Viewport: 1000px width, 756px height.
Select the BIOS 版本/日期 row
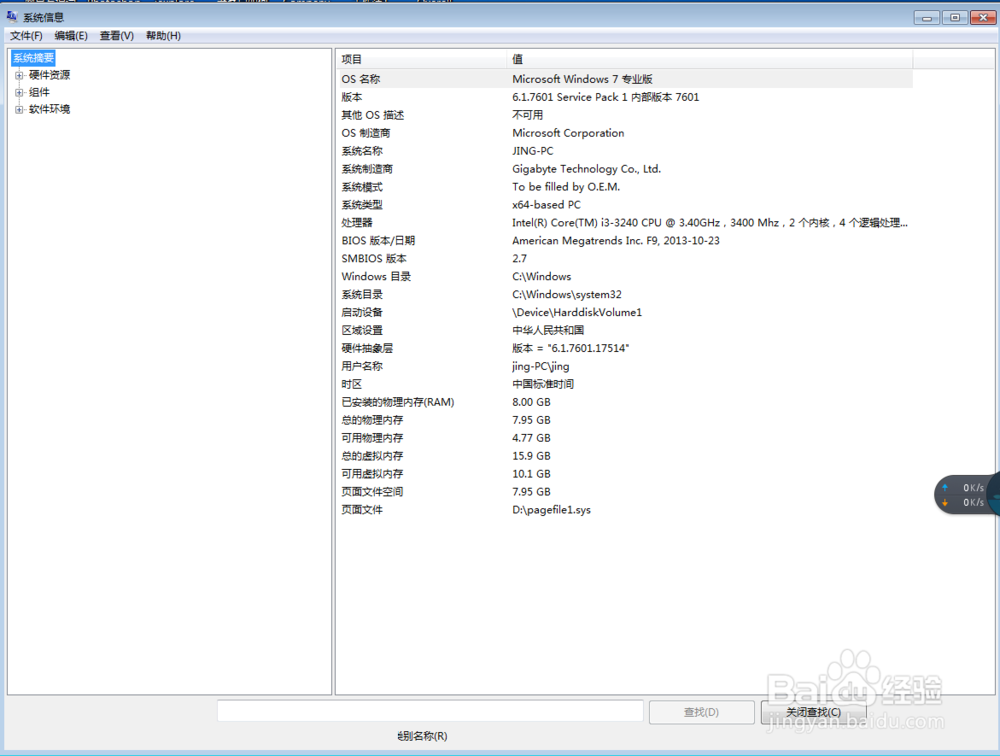(x=625, y=241)
